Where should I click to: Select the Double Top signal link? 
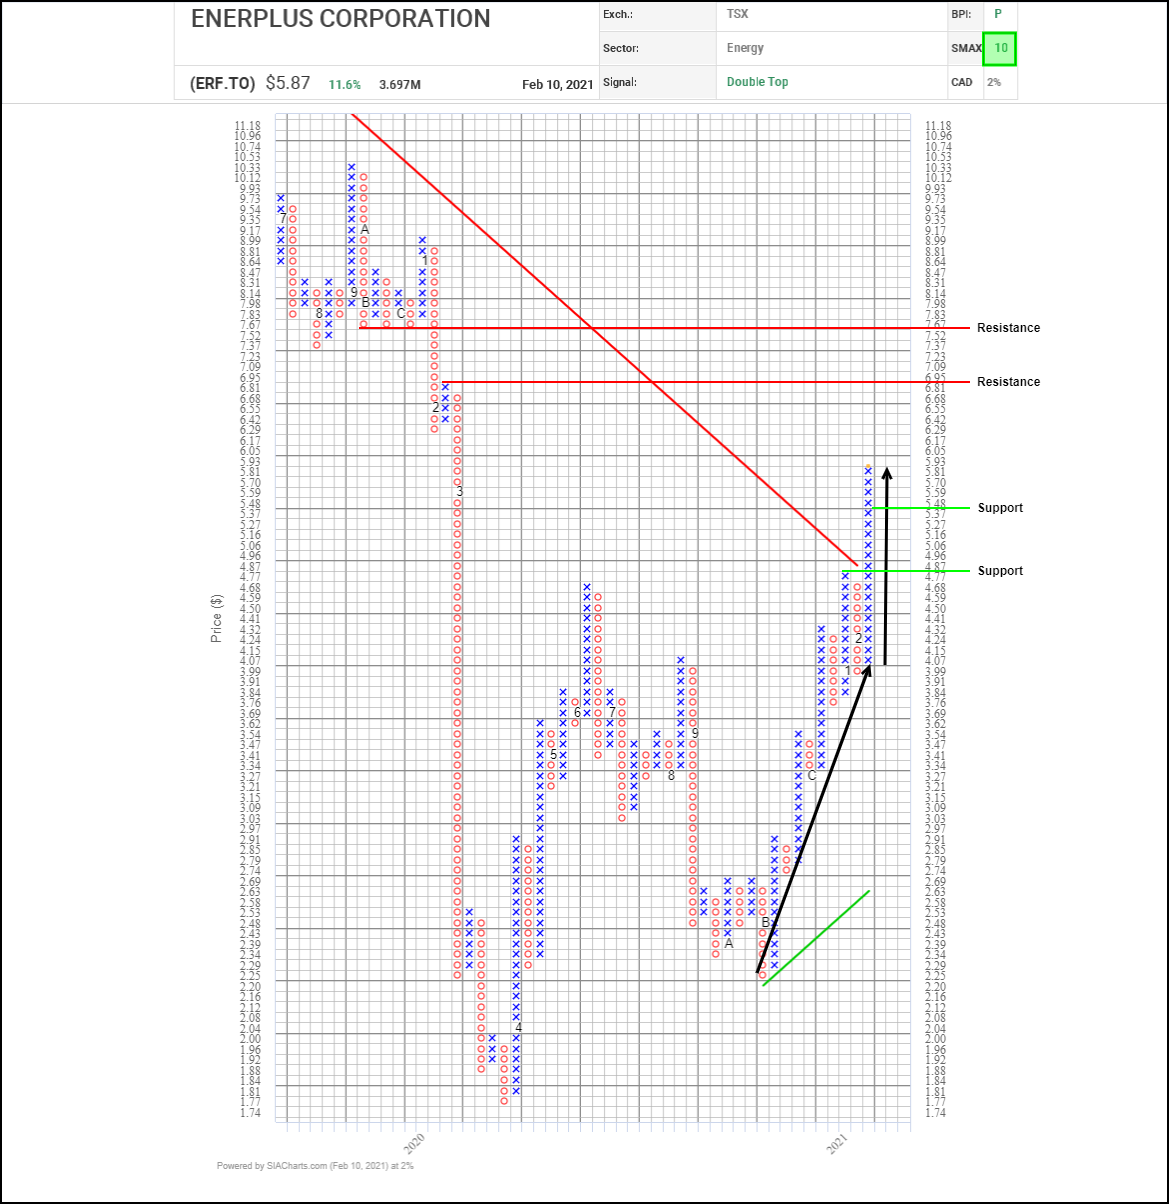point(757,82)
